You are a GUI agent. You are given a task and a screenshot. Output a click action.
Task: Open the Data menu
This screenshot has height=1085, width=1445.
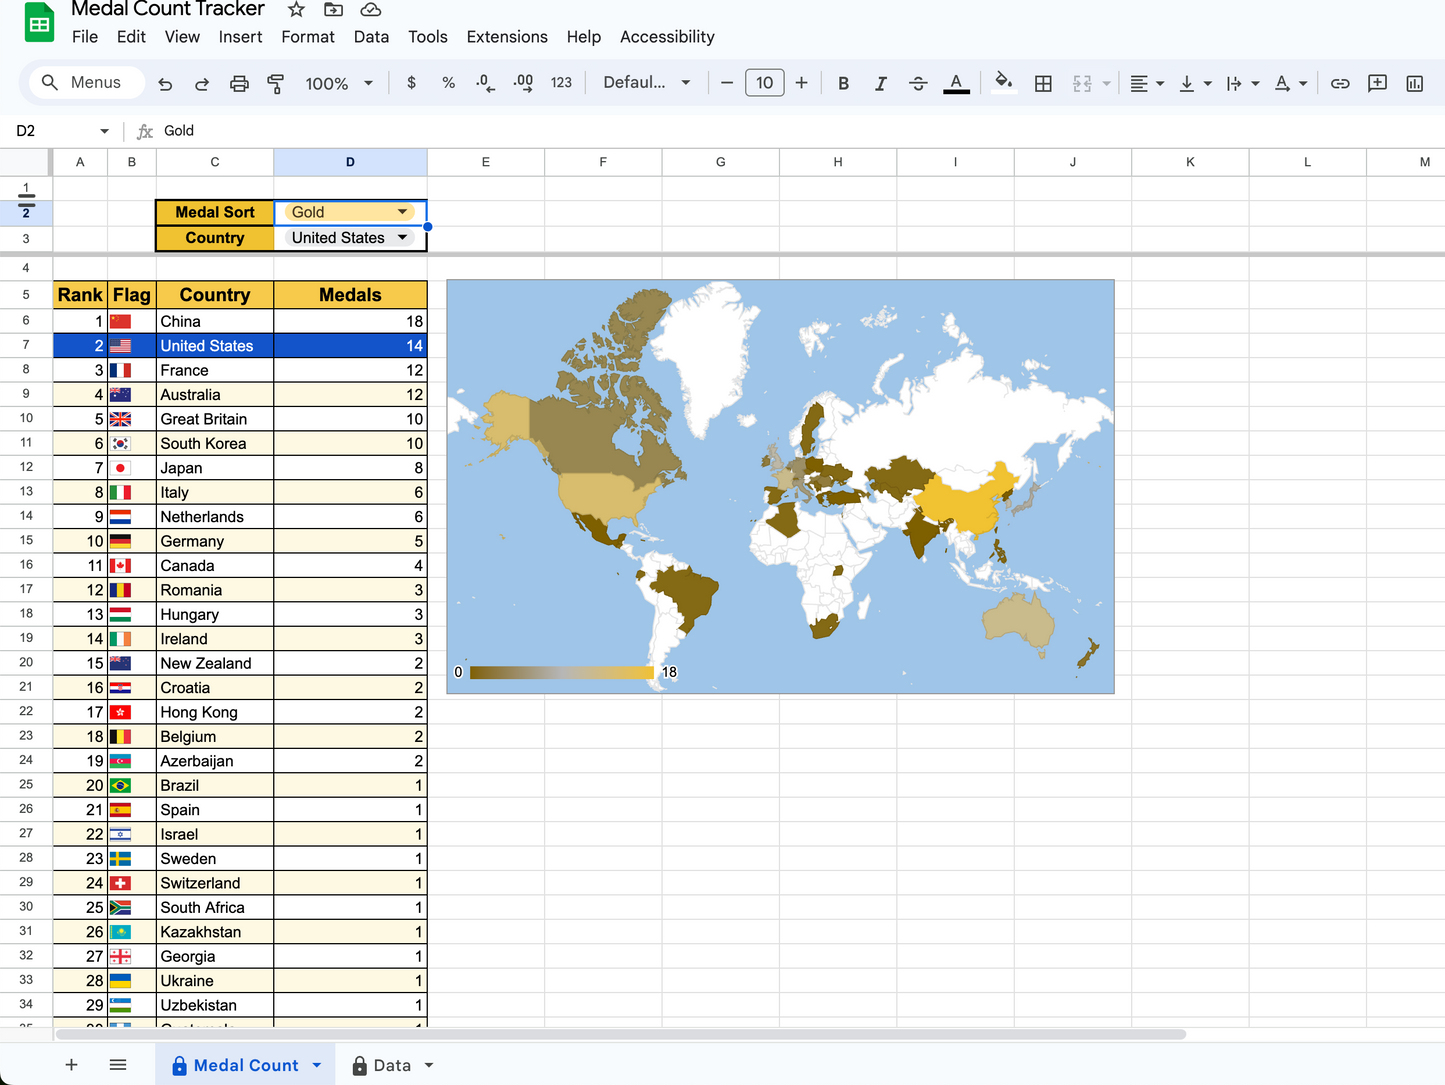coord(371,37)
